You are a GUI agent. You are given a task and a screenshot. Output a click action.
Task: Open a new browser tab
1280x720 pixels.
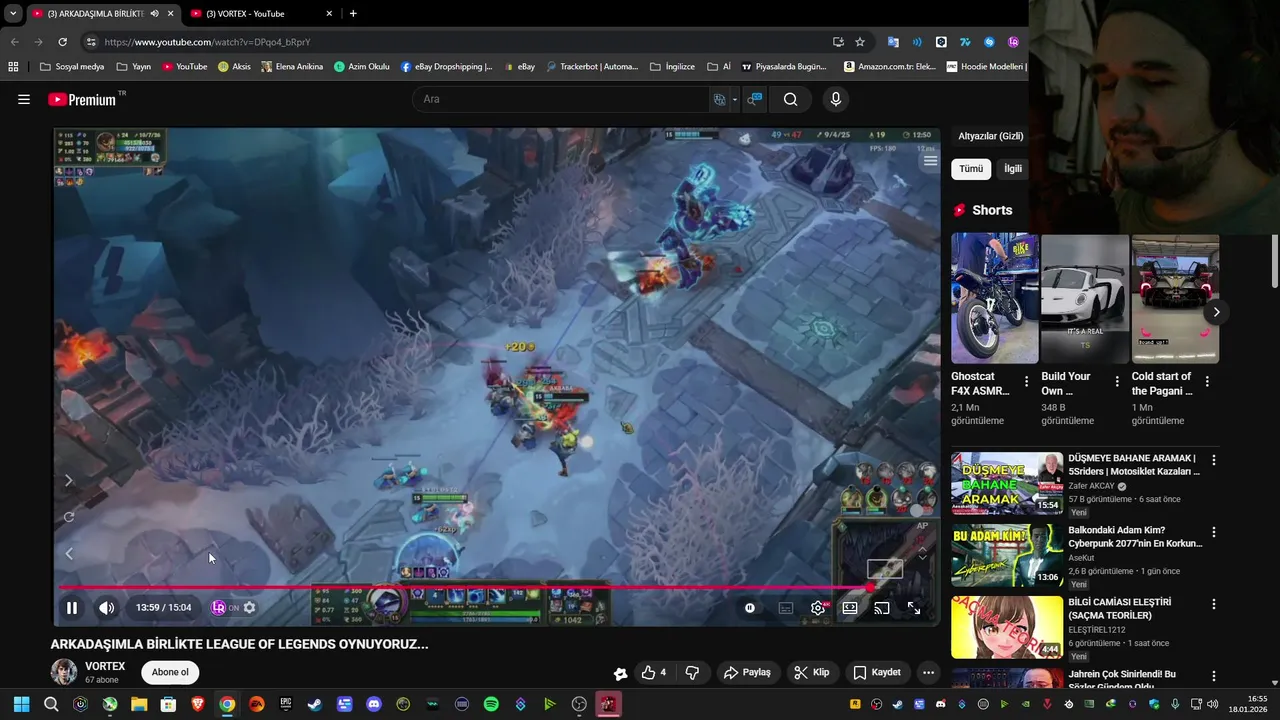(353, 13)
